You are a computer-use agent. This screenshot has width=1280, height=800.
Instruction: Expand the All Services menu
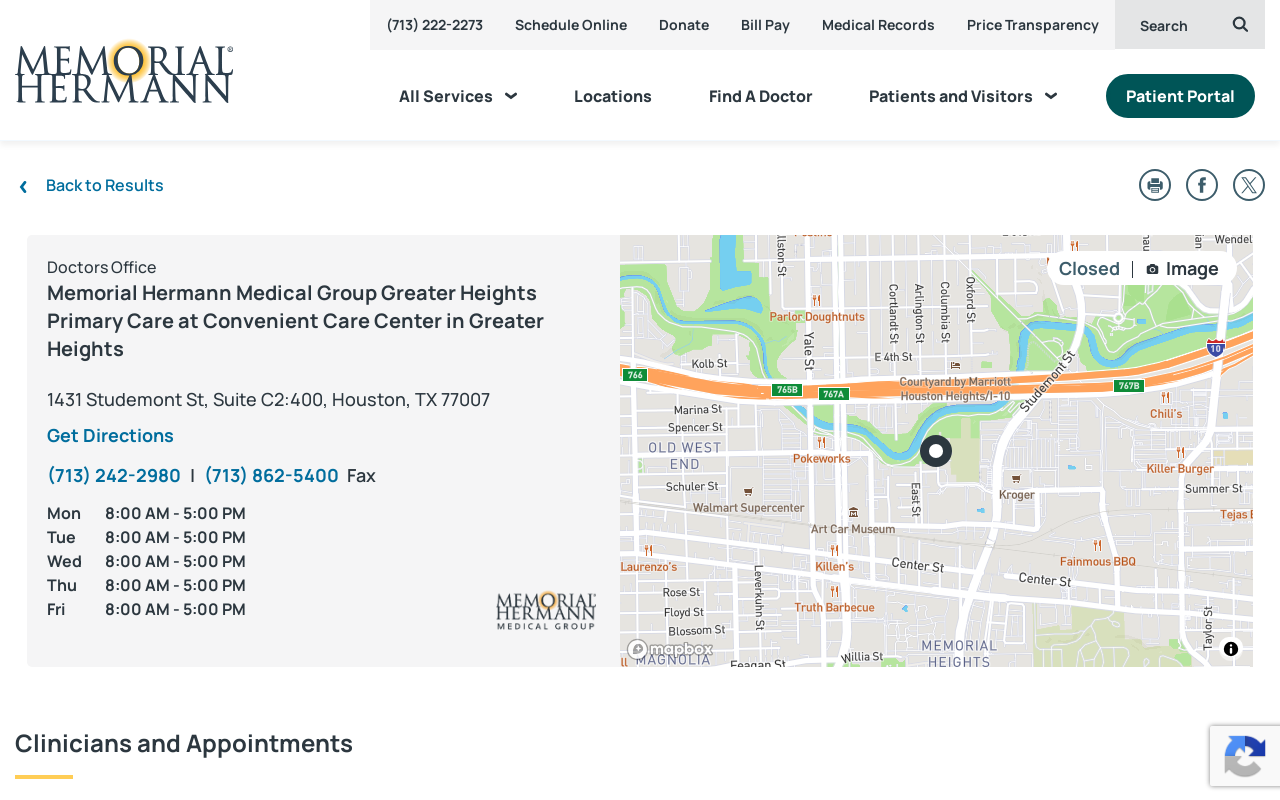458,96
